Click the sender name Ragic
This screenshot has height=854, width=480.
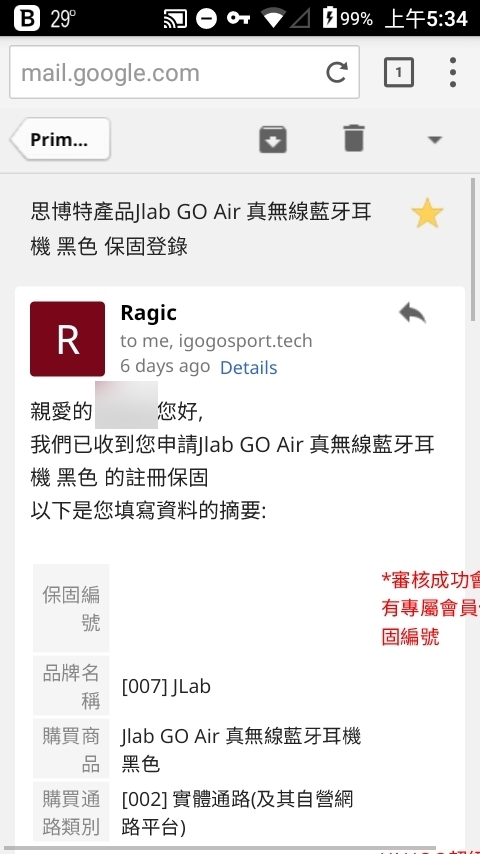(148, 313)
